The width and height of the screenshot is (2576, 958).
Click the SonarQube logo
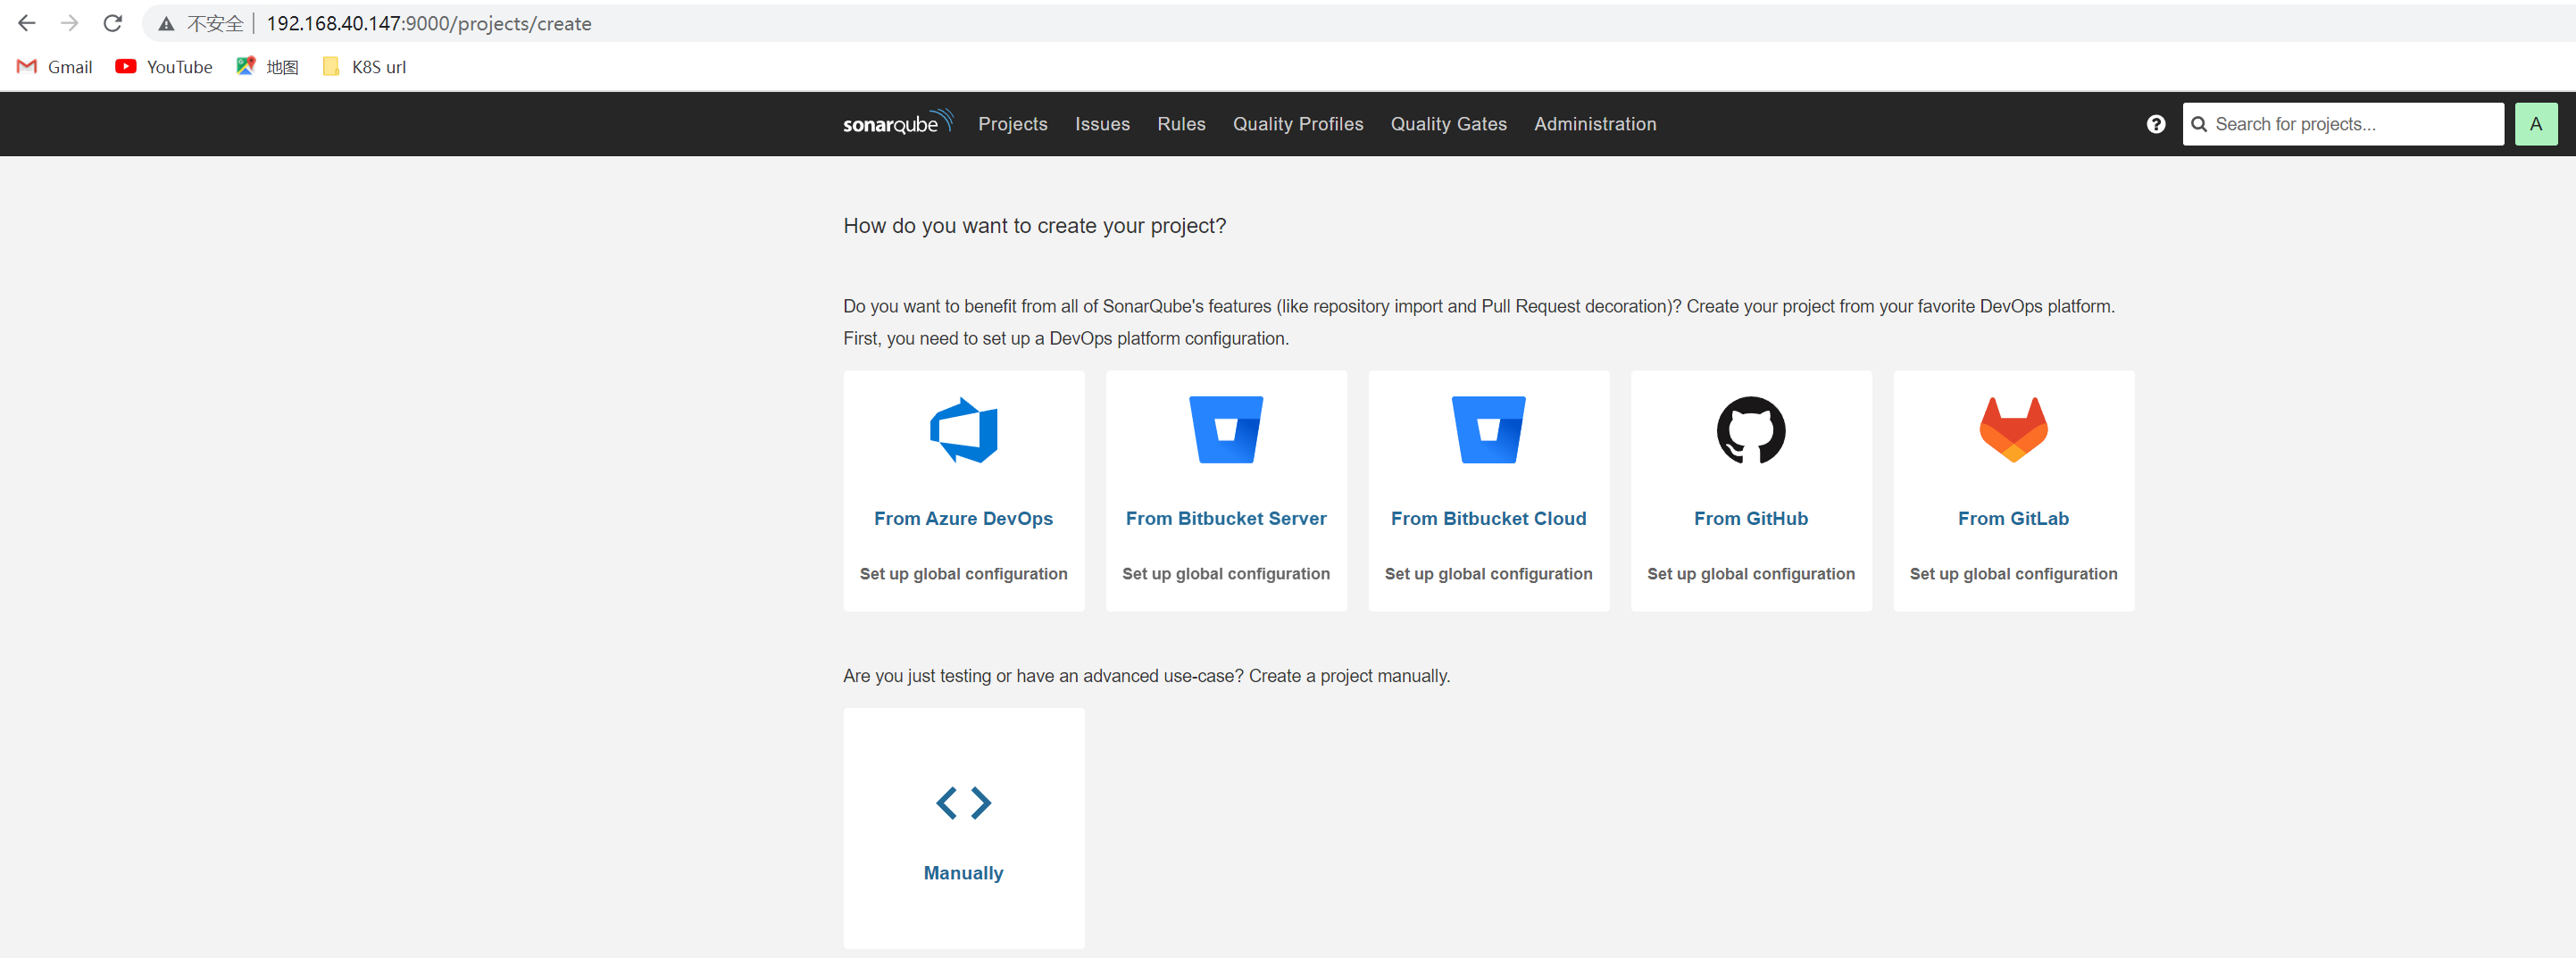(897, 123)
